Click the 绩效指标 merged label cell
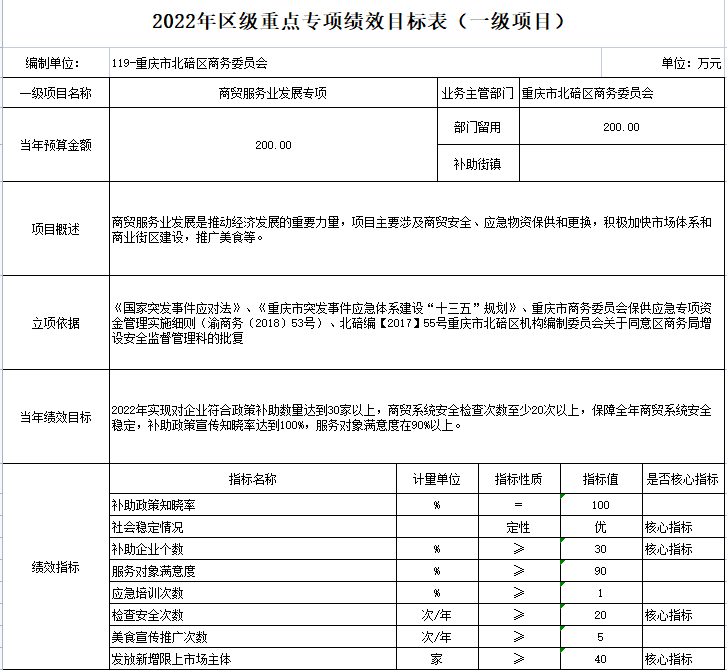 click(56, 567)
